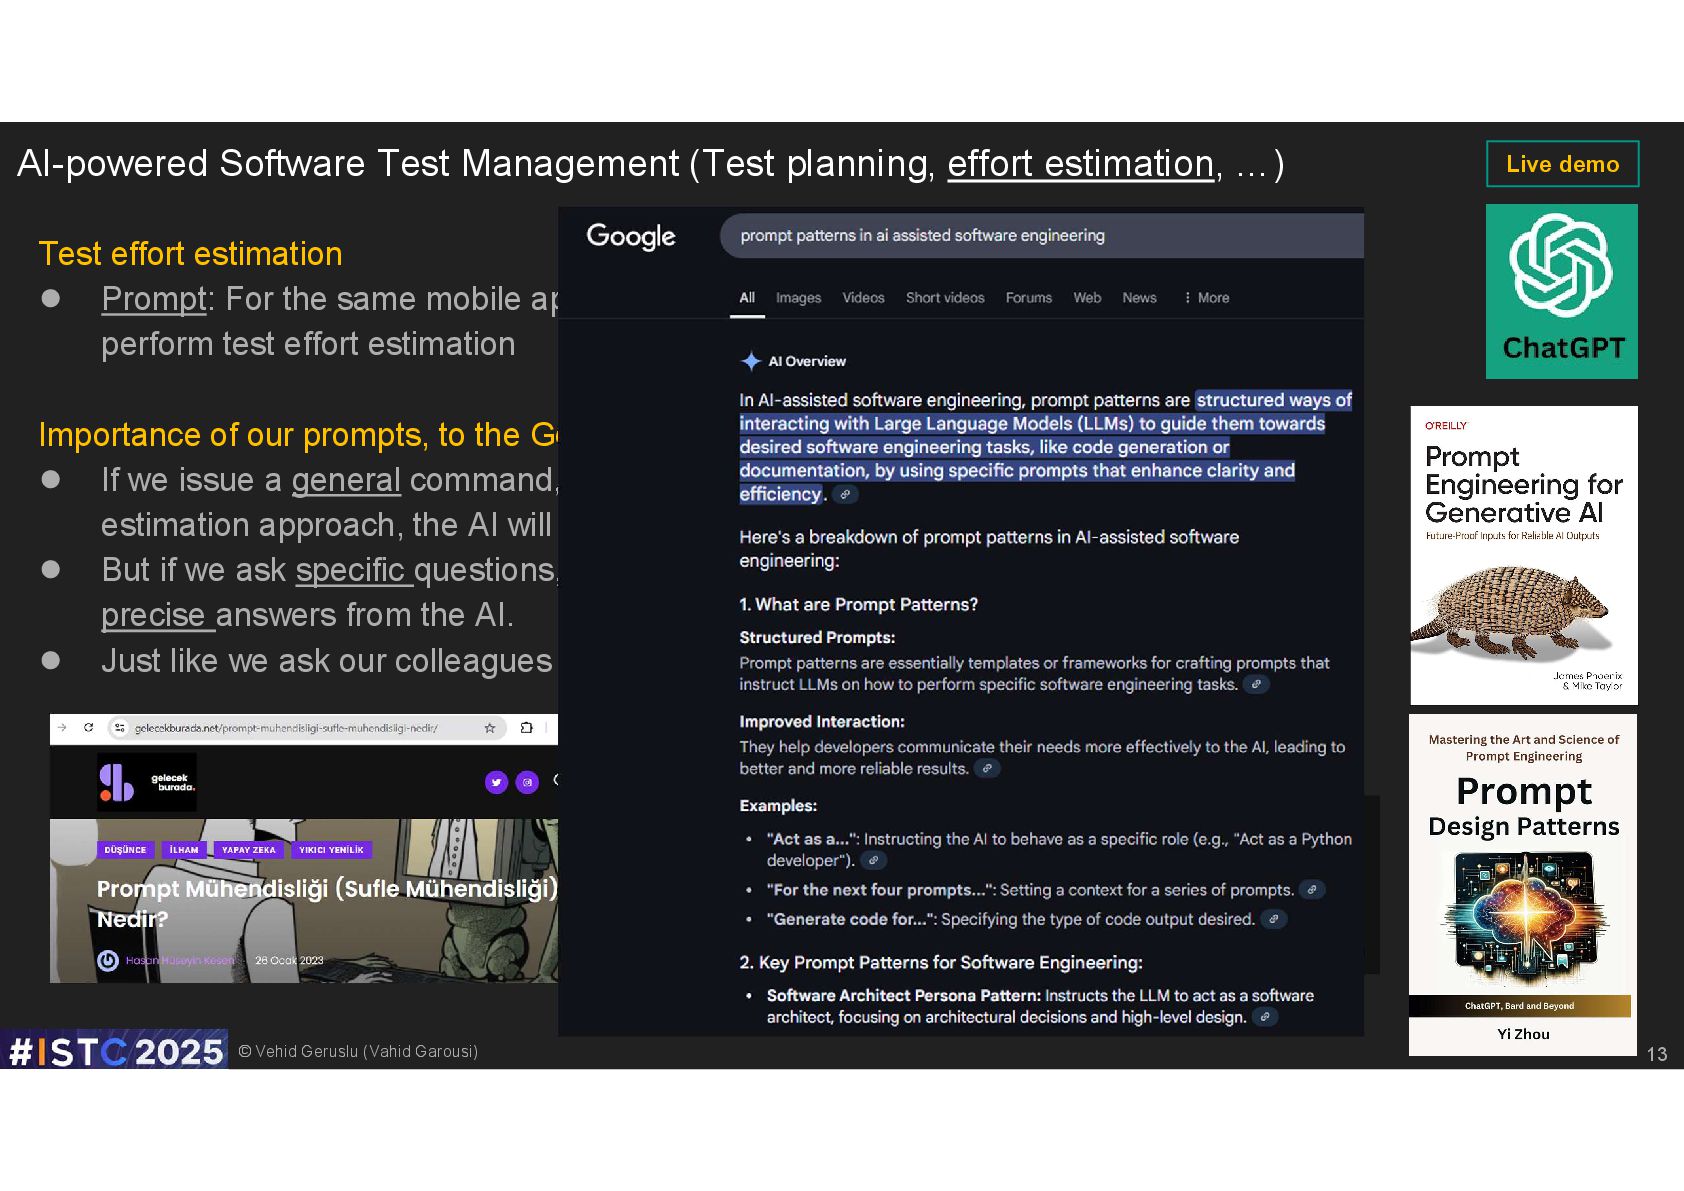Click the slide number 13
The image size is (1684, 1191).
1656,1054
